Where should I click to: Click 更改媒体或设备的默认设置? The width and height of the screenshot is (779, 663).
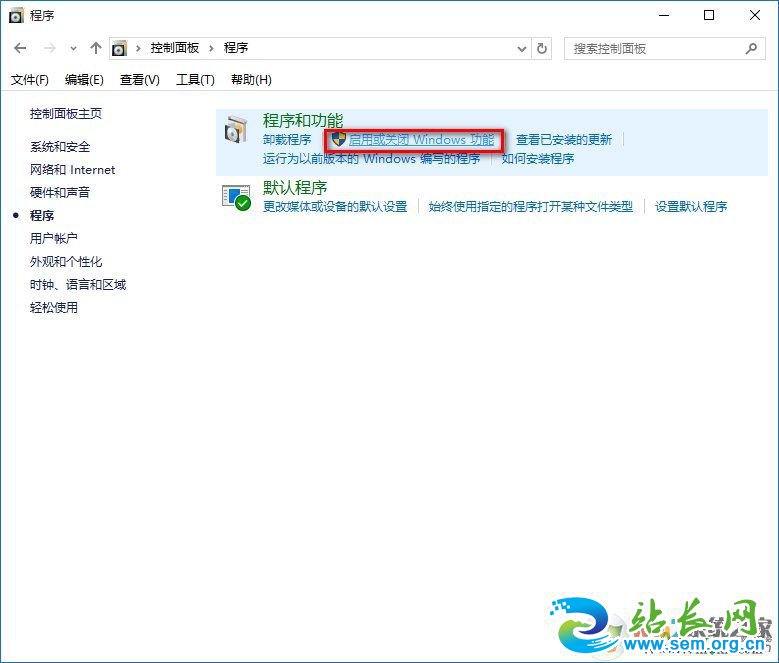(335, 207)
